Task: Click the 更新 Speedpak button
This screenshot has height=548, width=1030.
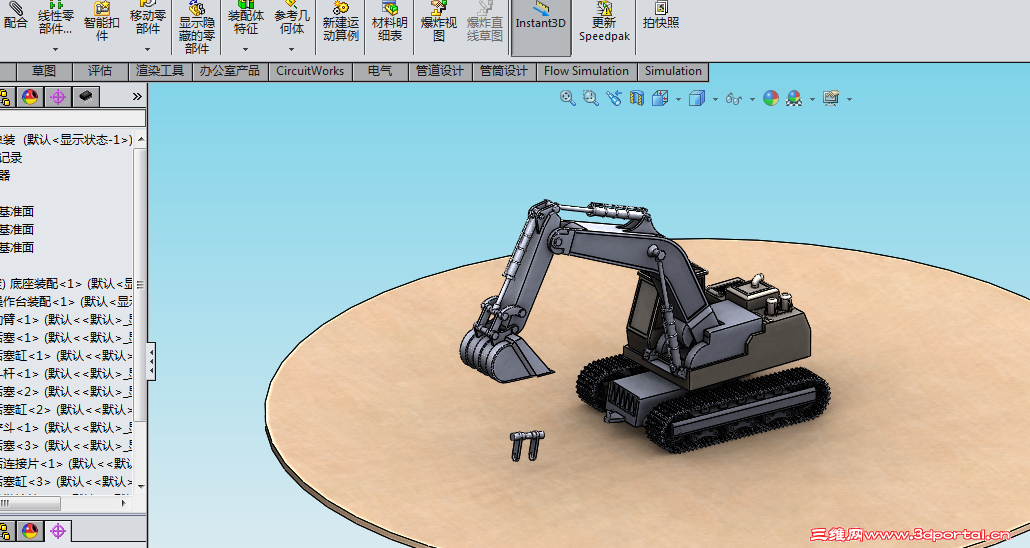Action: point(604,27)
